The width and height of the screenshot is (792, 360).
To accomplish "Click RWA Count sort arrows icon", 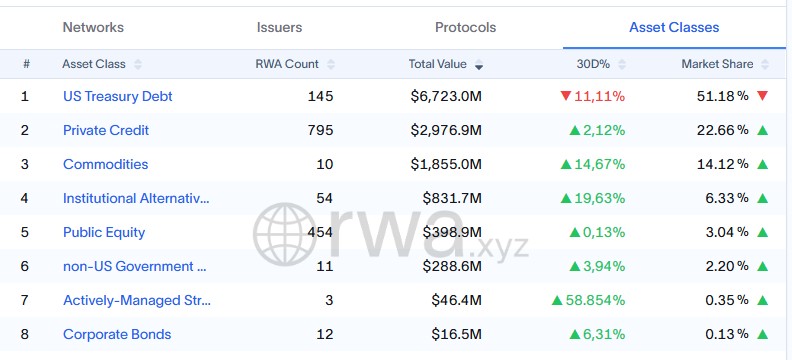I will (x=331, y=65).
